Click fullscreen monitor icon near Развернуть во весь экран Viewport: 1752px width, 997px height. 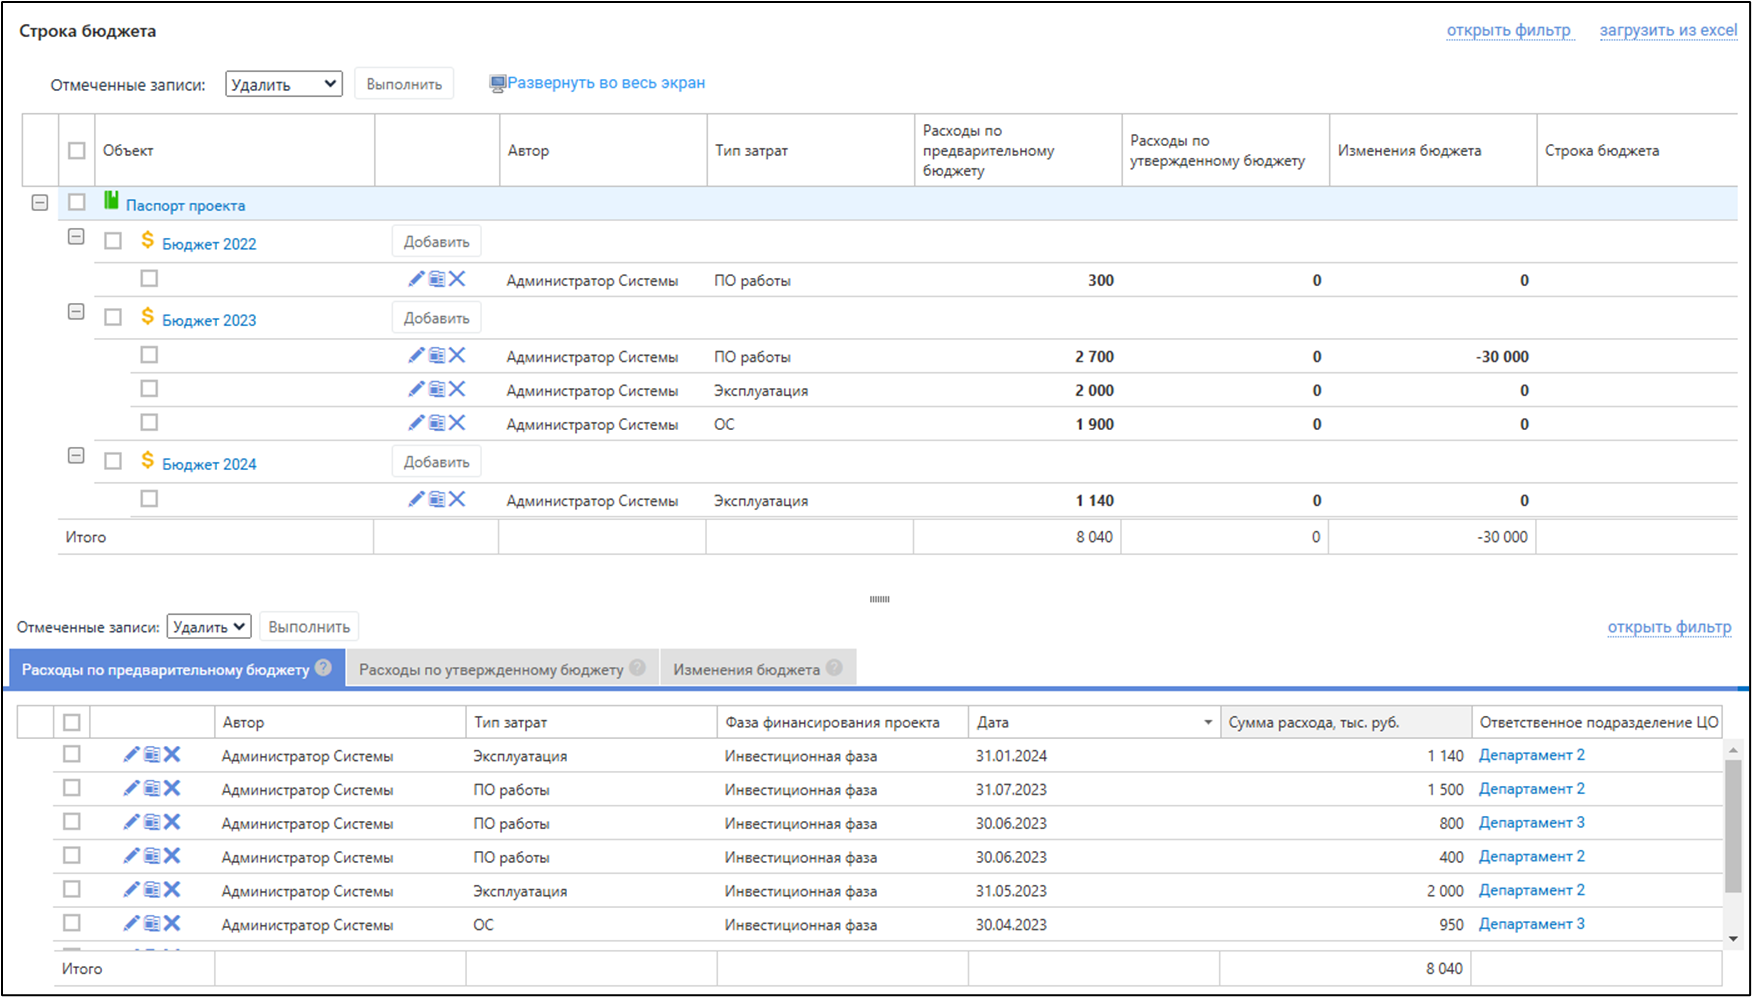tap(497, 84)
